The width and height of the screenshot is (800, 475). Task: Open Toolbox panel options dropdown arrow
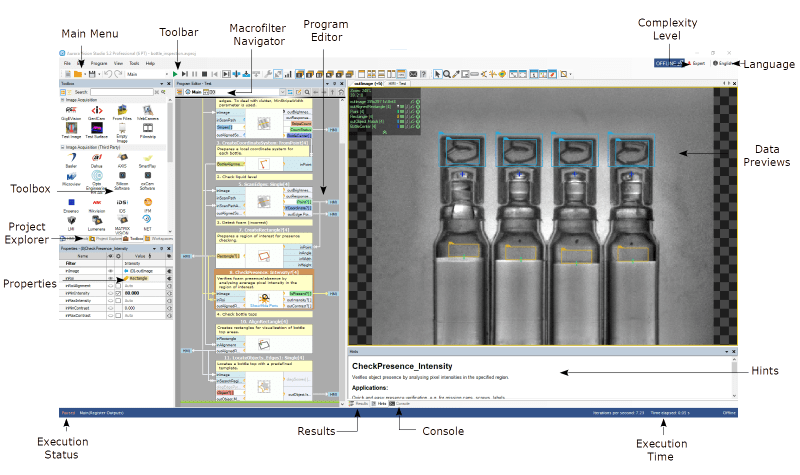click(x=162, y=84)
